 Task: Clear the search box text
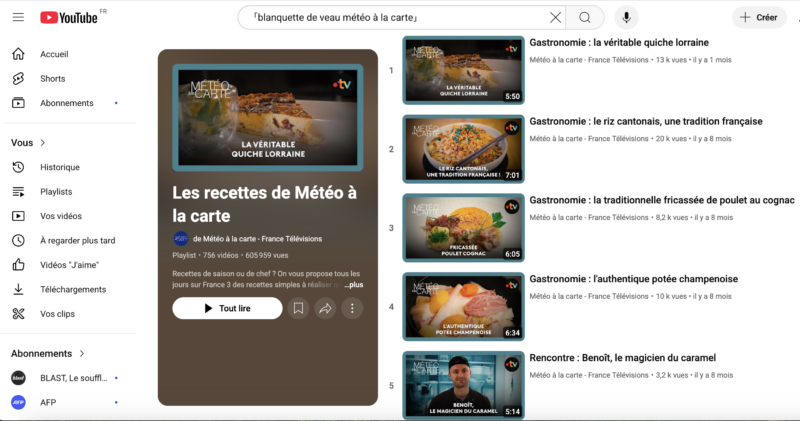point(555,18)
